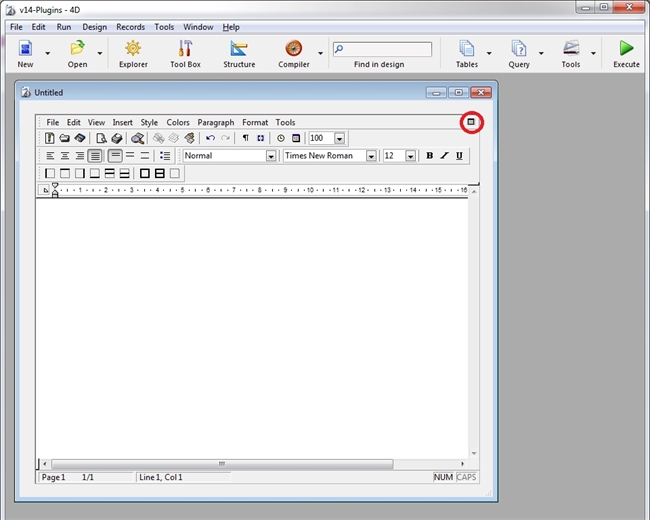Click the Structure toolbar icon
The width and height of the screenshot is (650, 520).
tap(239, 53)
